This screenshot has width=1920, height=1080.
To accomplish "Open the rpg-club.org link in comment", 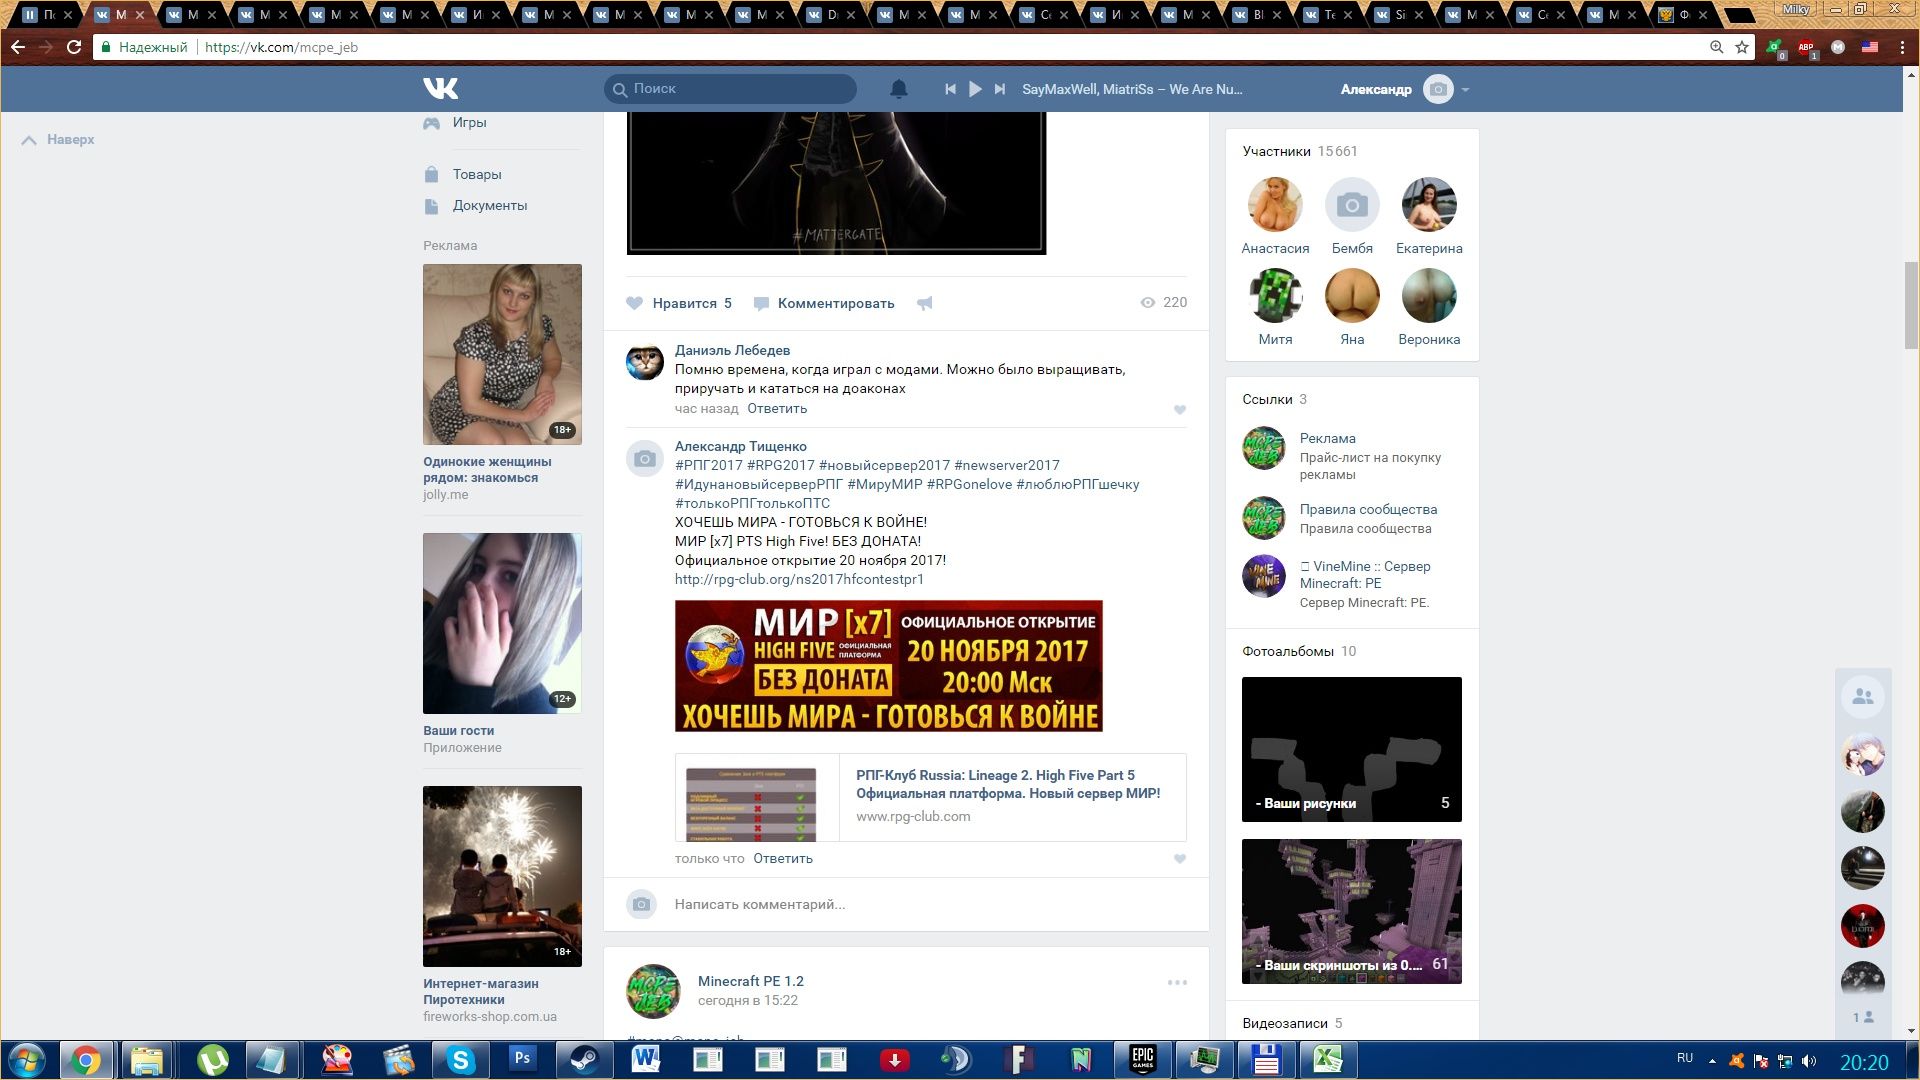I will [799, 579].
